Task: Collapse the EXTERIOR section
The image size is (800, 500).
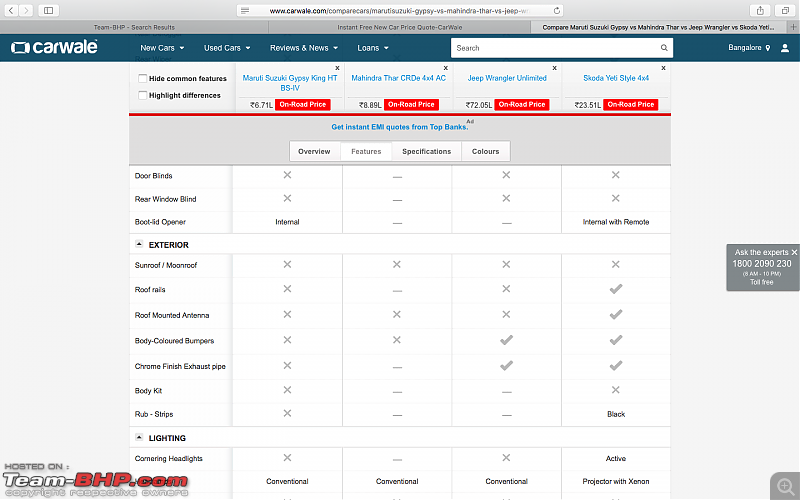Action: point(139,244)
